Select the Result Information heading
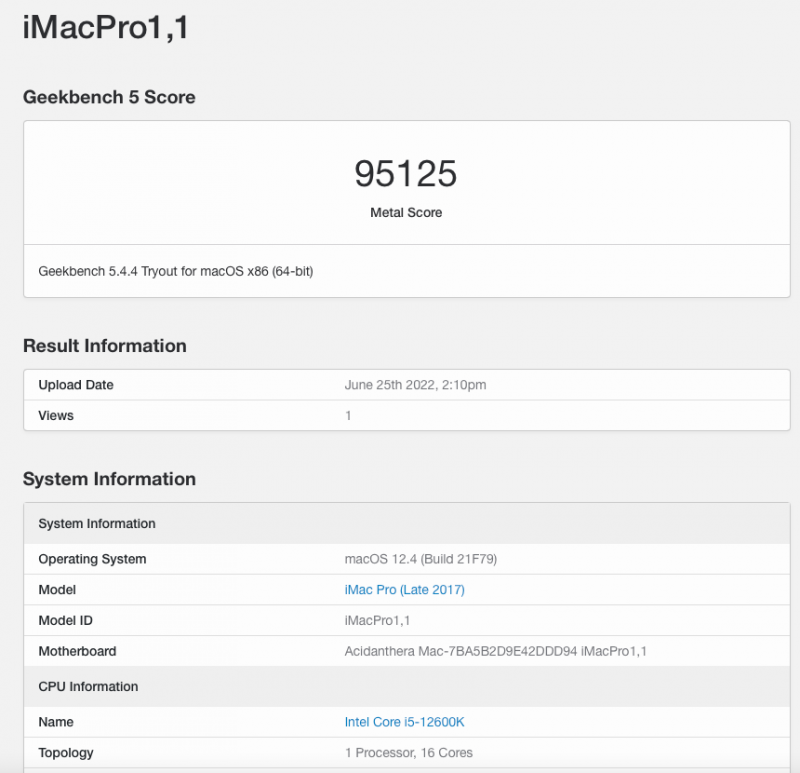Screen dimensions: 800x773 pos(105,346)
